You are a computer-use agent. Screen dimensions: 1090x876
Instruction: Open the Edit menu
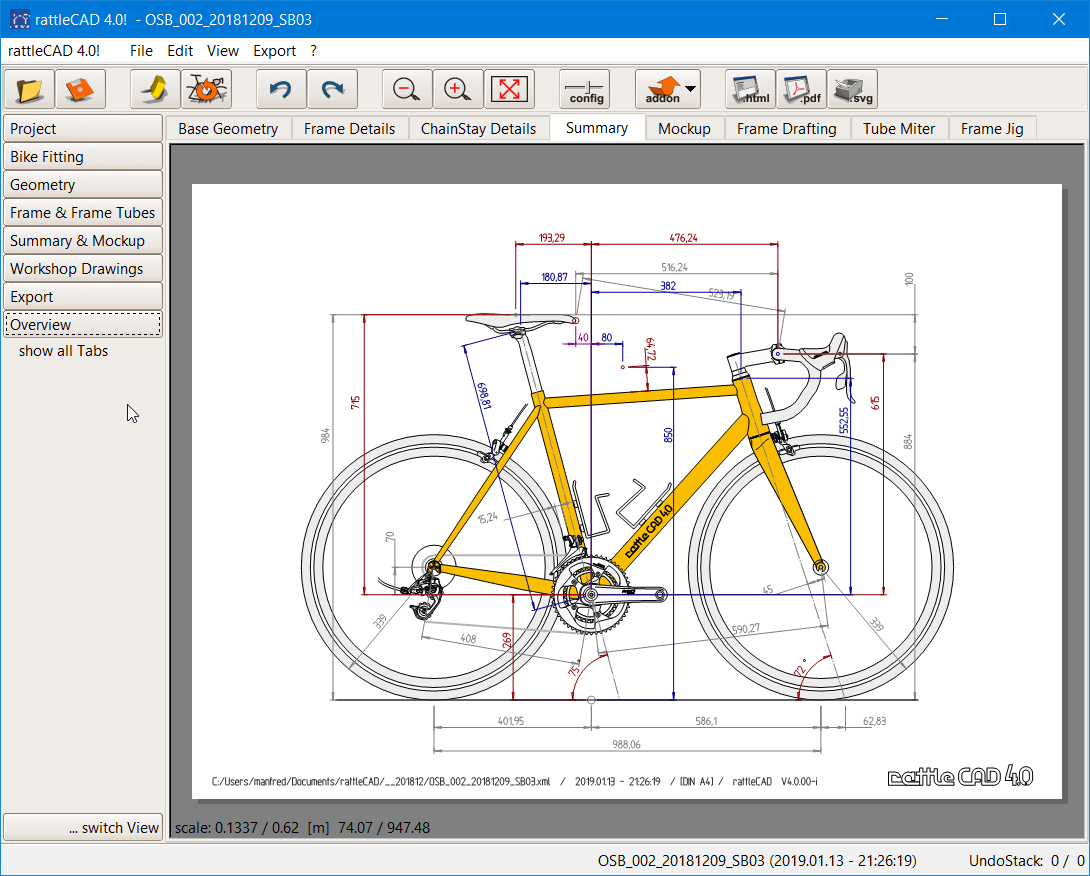pos(180,51)
